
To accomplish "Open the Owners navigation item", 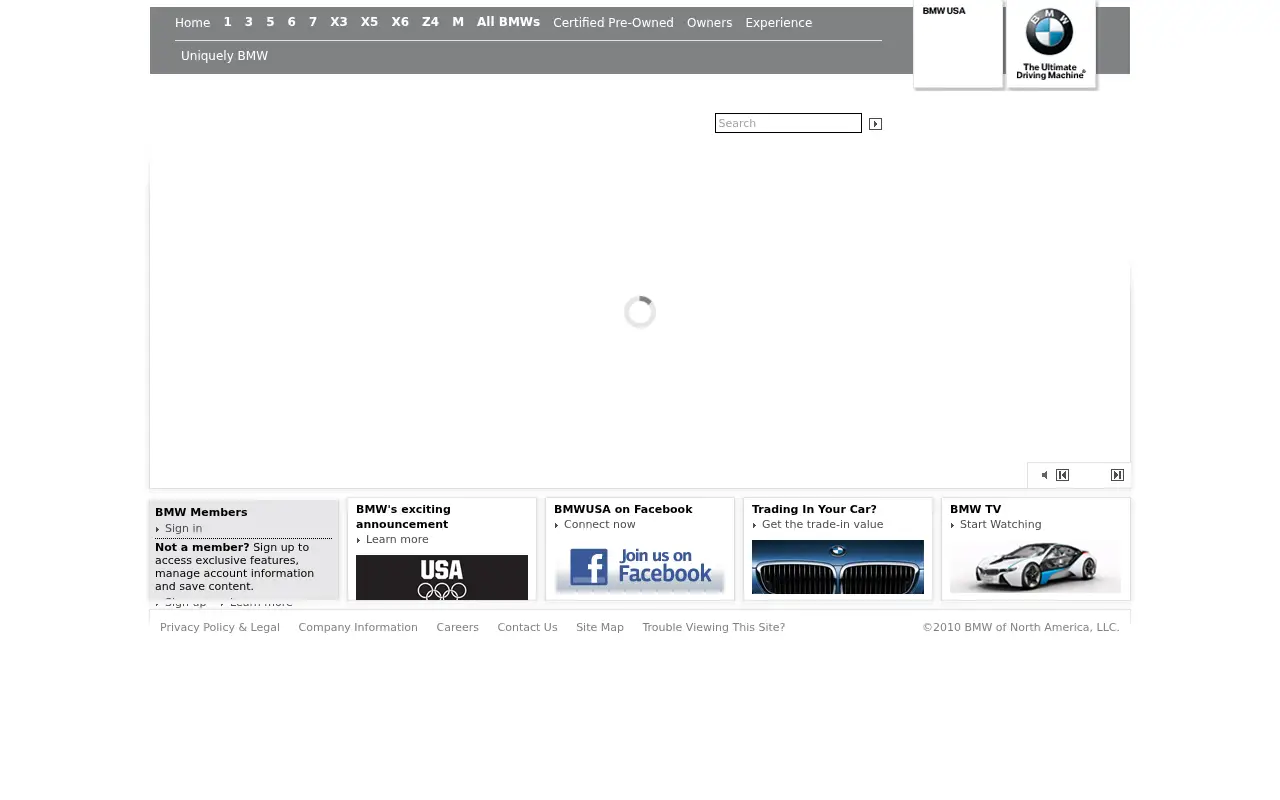I will point(709,23).
